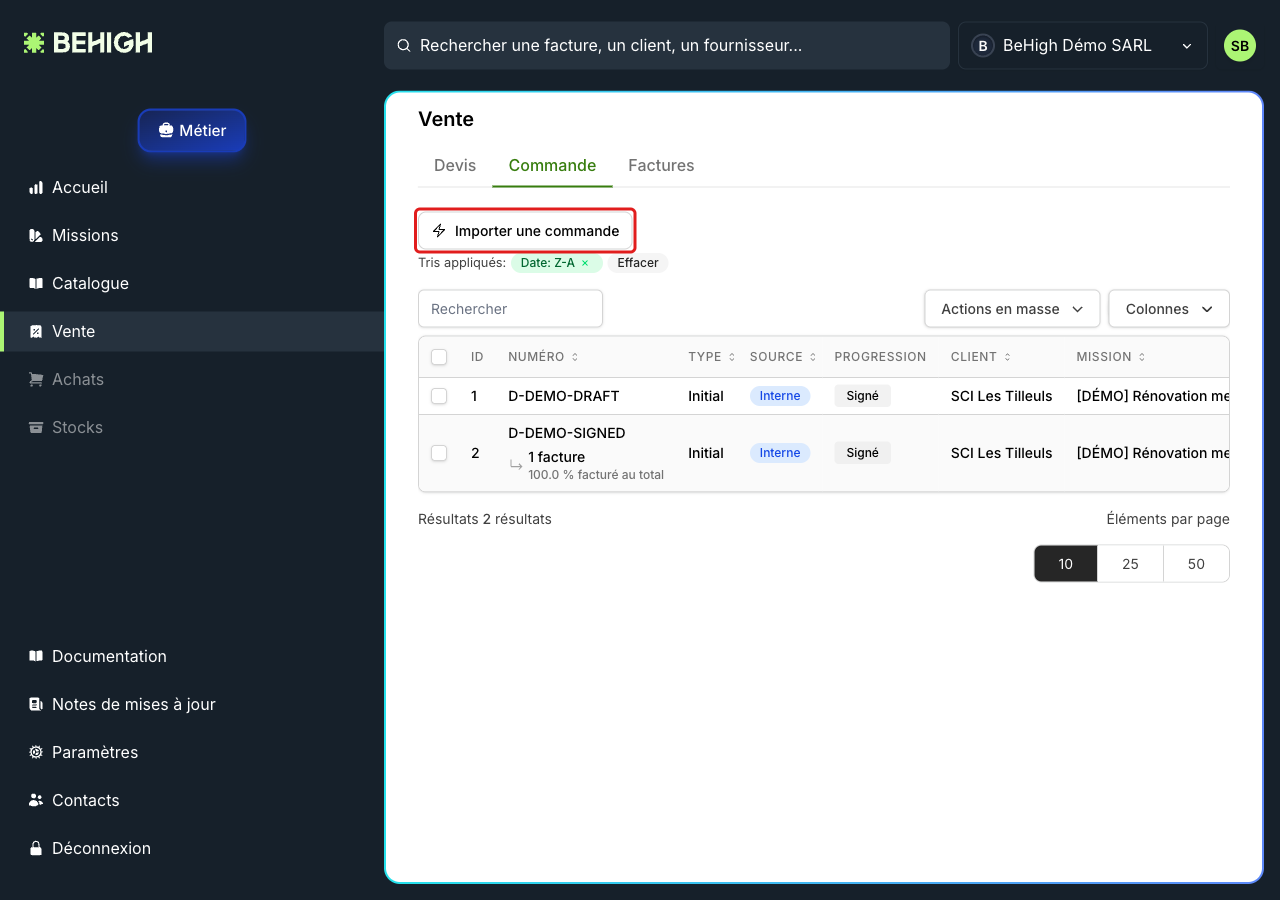
Task: Open the SB user avatar
Action: [1240, 46]
